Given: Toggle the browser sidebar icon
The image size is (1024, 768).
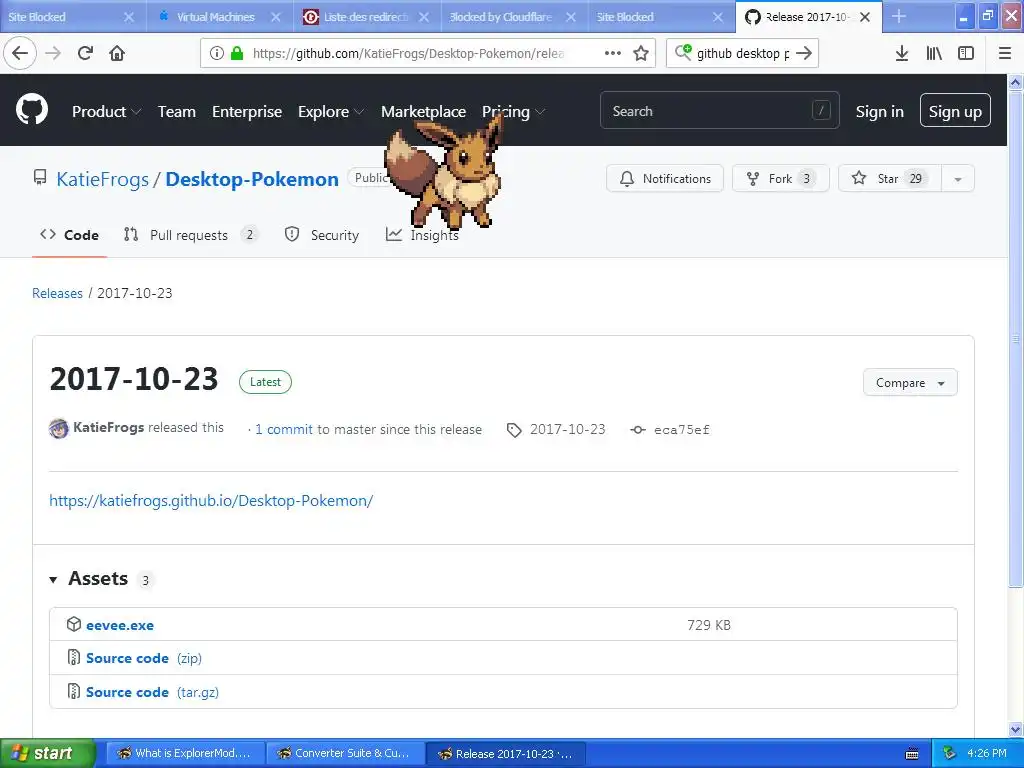Looking at the screenshot, I should tap(966, 53).
